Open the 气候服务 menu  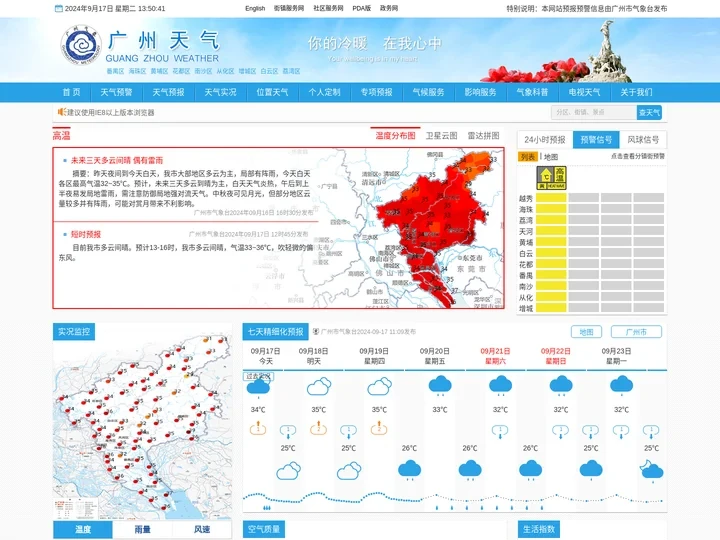point(428,92)
